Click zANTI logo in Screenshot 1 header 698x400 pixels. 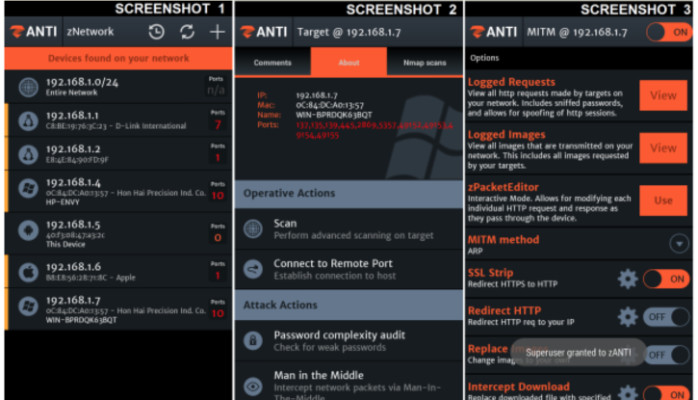point(34,32)
